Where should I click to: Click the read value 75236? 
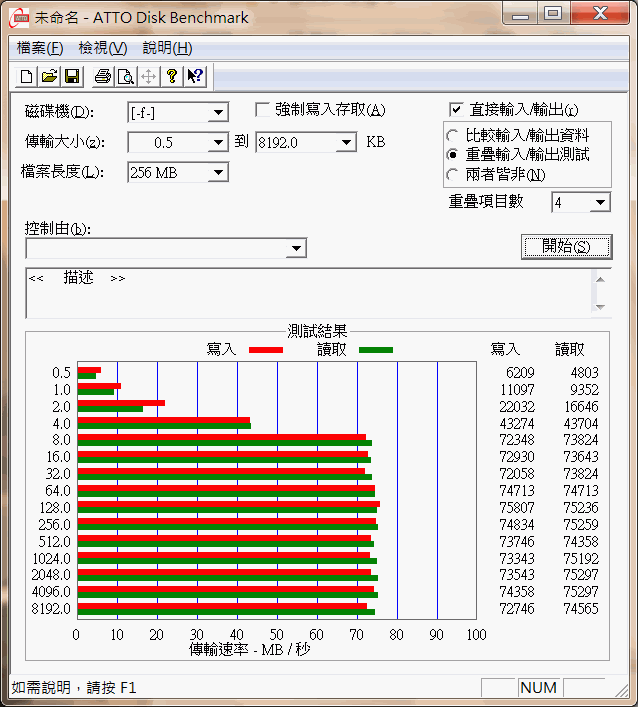(581, 508)
